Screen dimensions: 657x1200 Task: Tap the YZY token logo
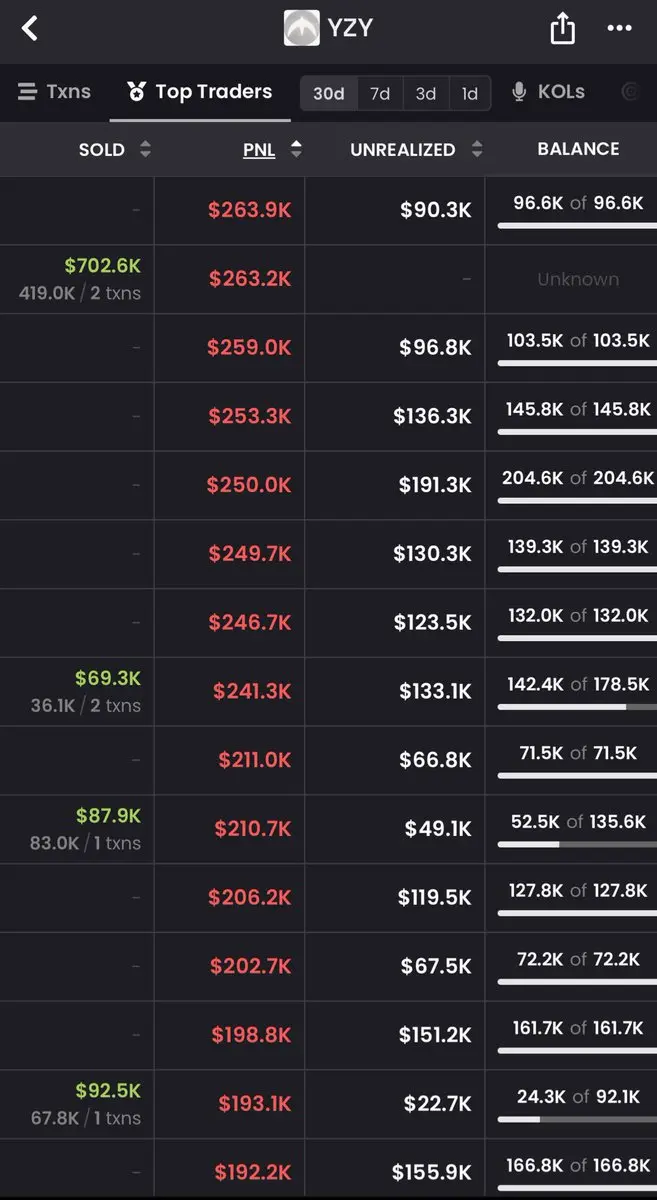(302, 28)
